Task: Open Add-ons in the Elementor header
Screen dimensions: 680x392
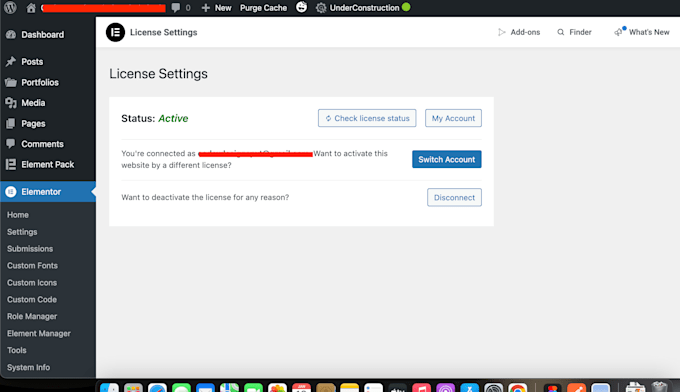Action: (x=519, y=32)
